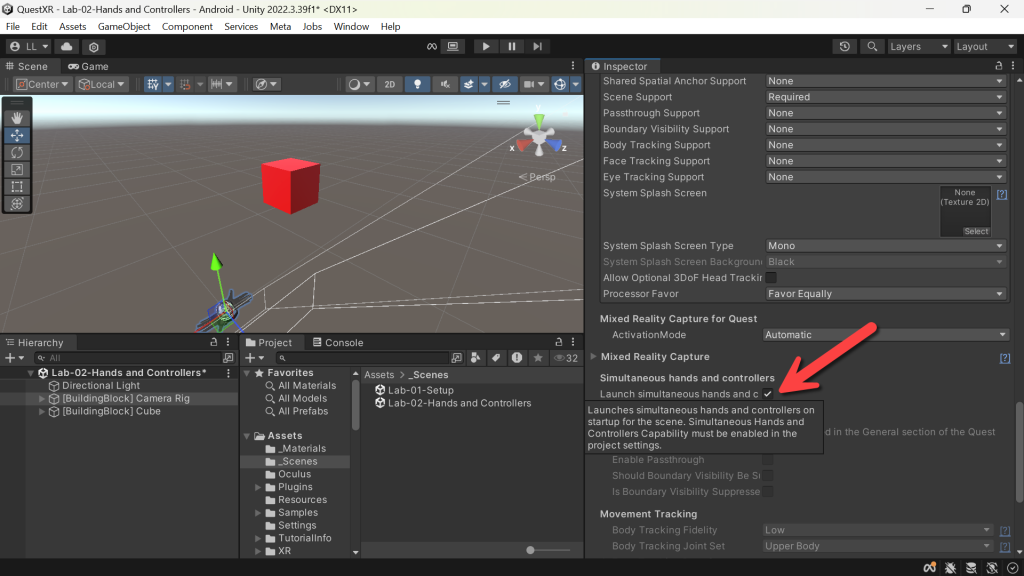Click the Step frame button
1024x576 pixels.
tap(537, 46)
